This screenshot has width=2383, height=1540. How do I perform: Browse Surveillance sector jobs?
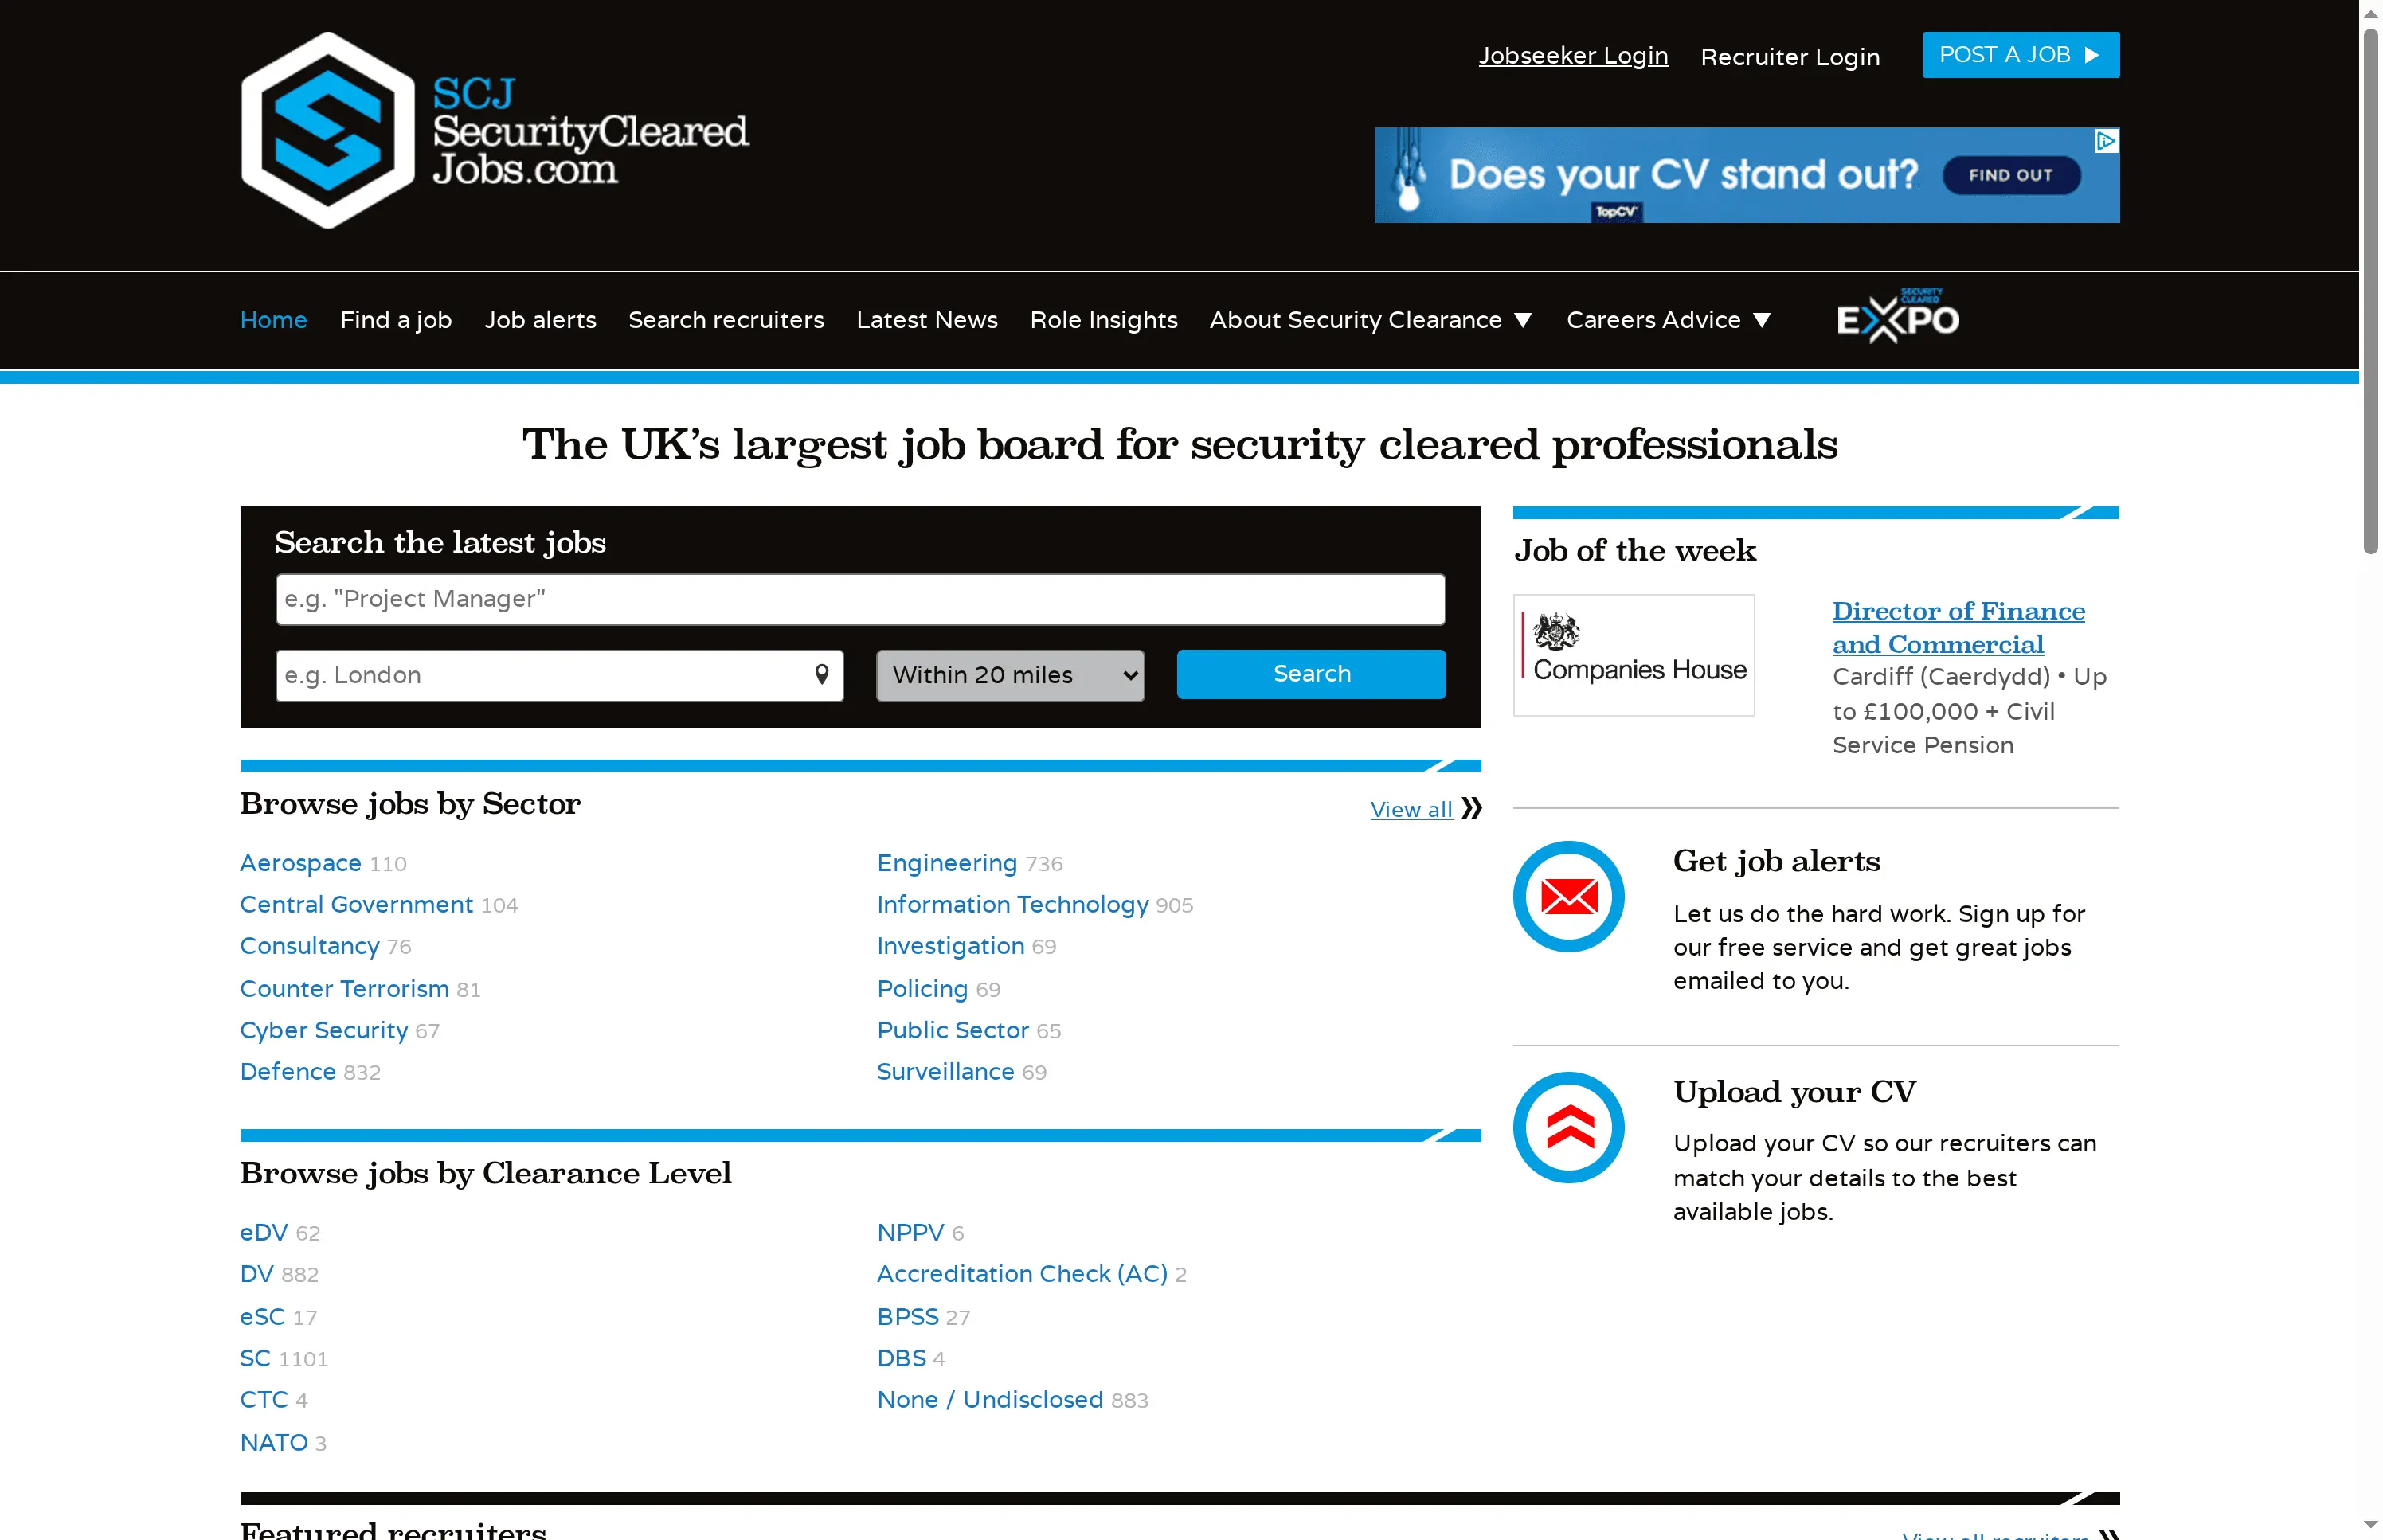pyautogui.click(x=946, y=1071)
